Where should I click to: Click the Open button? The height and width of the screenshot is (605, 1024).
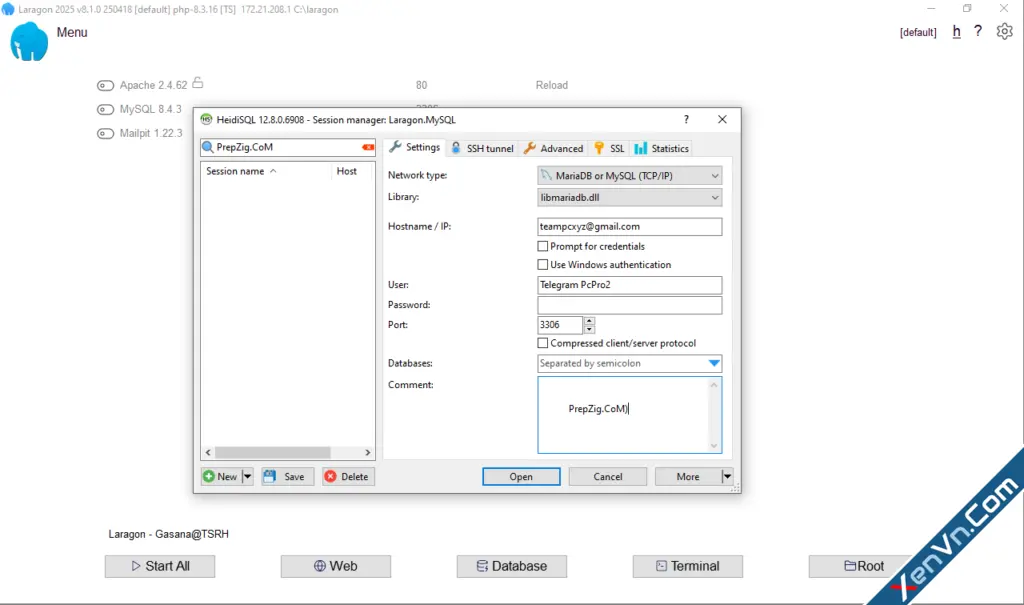click(x=521, y=477)
